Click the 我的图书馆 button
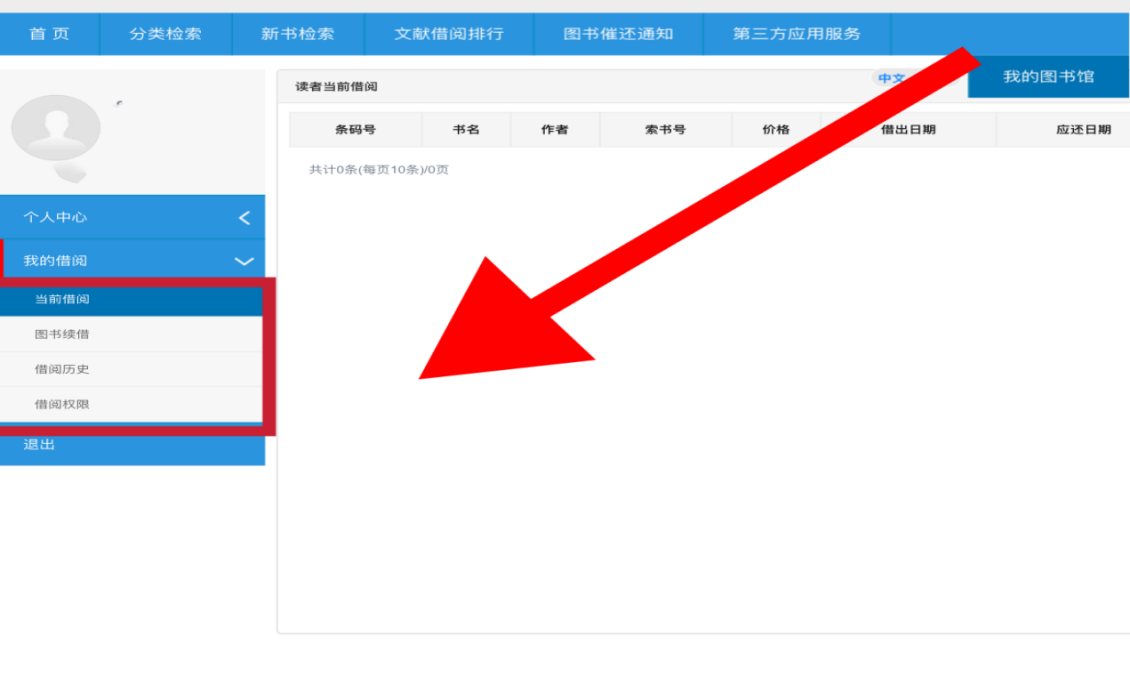The image size is (1130, 677). pyautogui.click(x=1048, y=77)
